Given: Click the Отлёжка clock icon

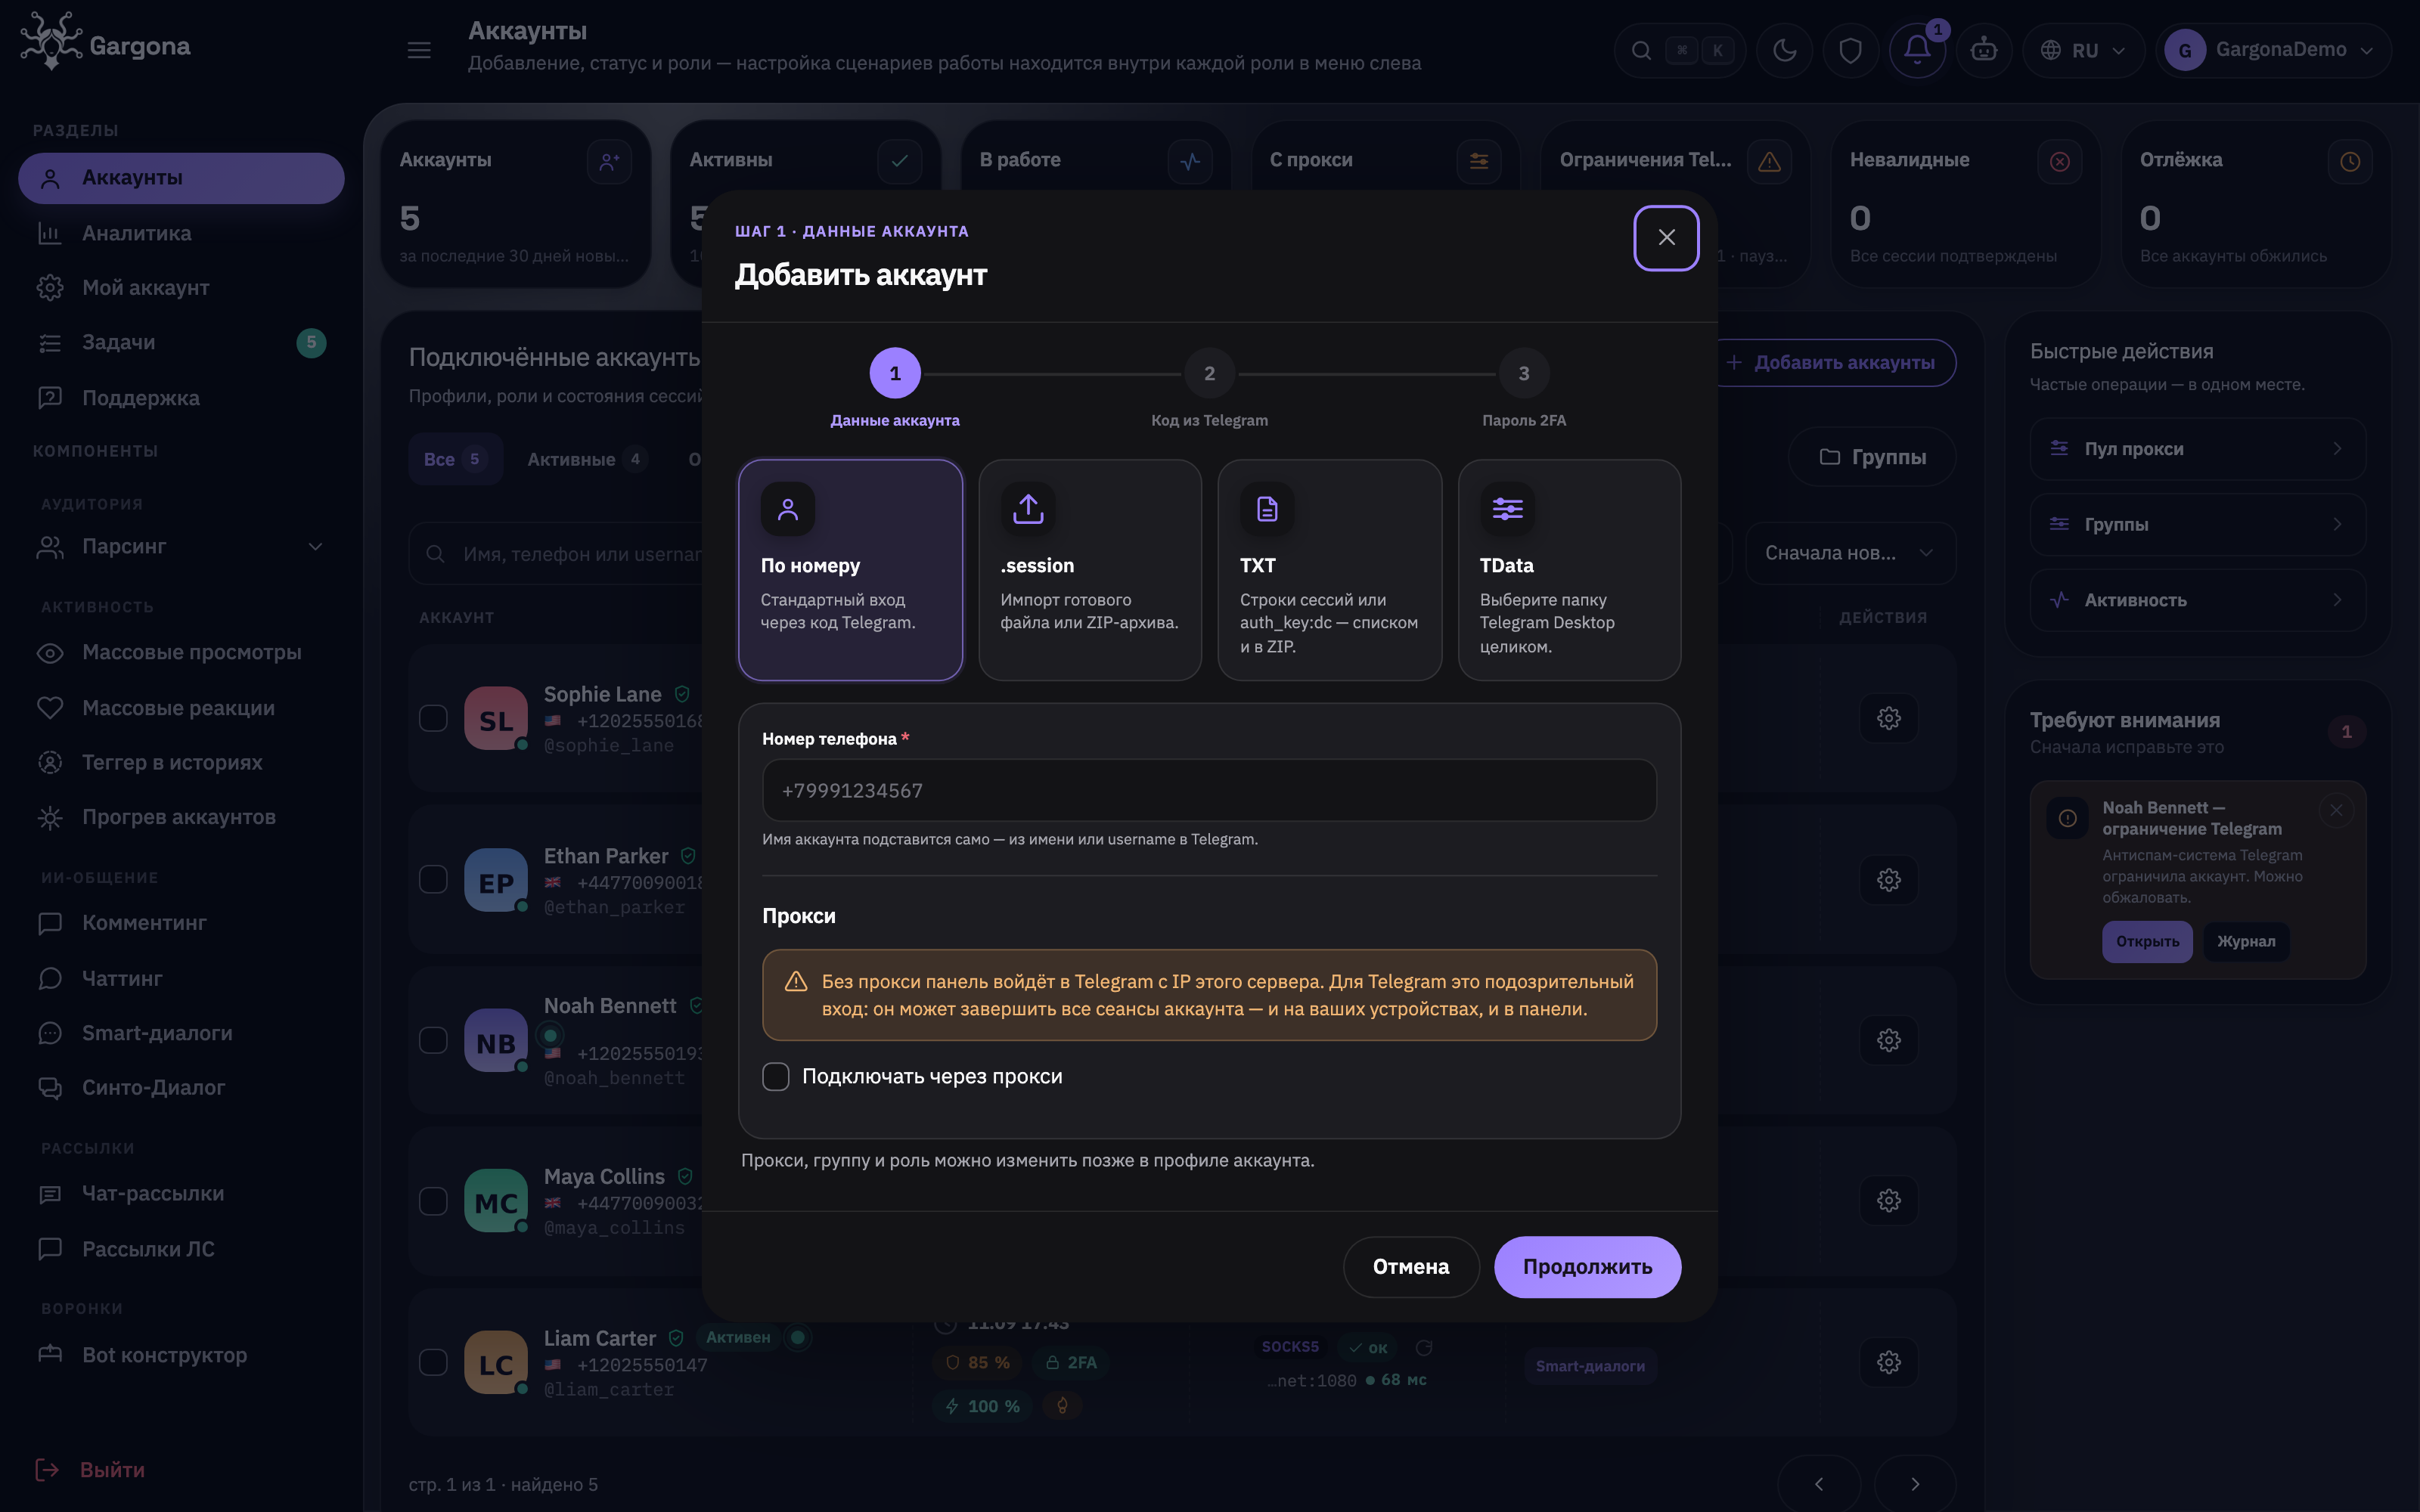Looking at the screenshot, I should pyautogui.click(x=2350, y=161).
